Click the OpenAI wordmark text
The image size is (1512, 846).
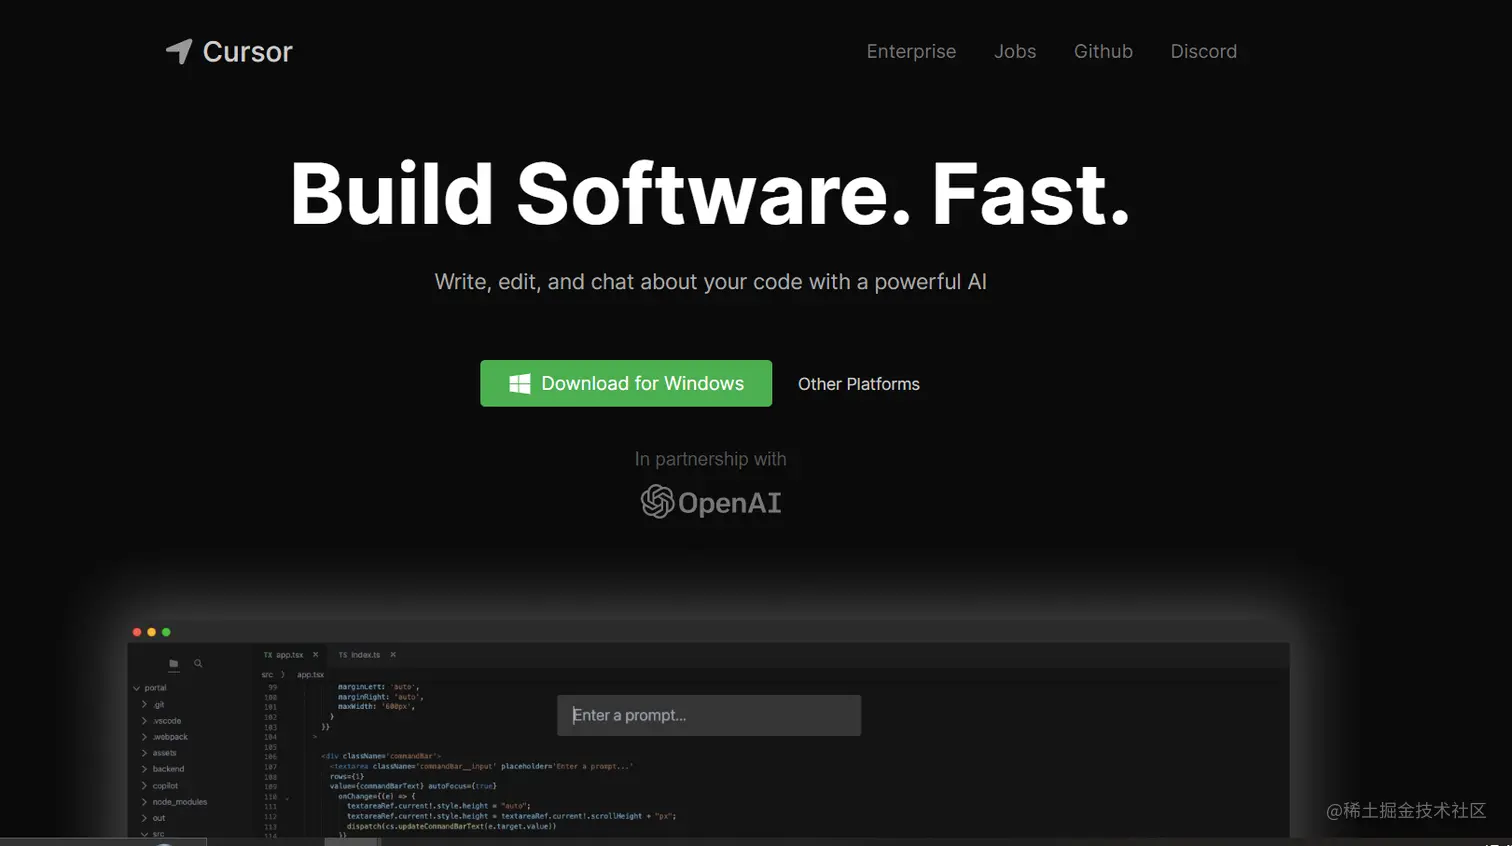(x=729, y=503)
